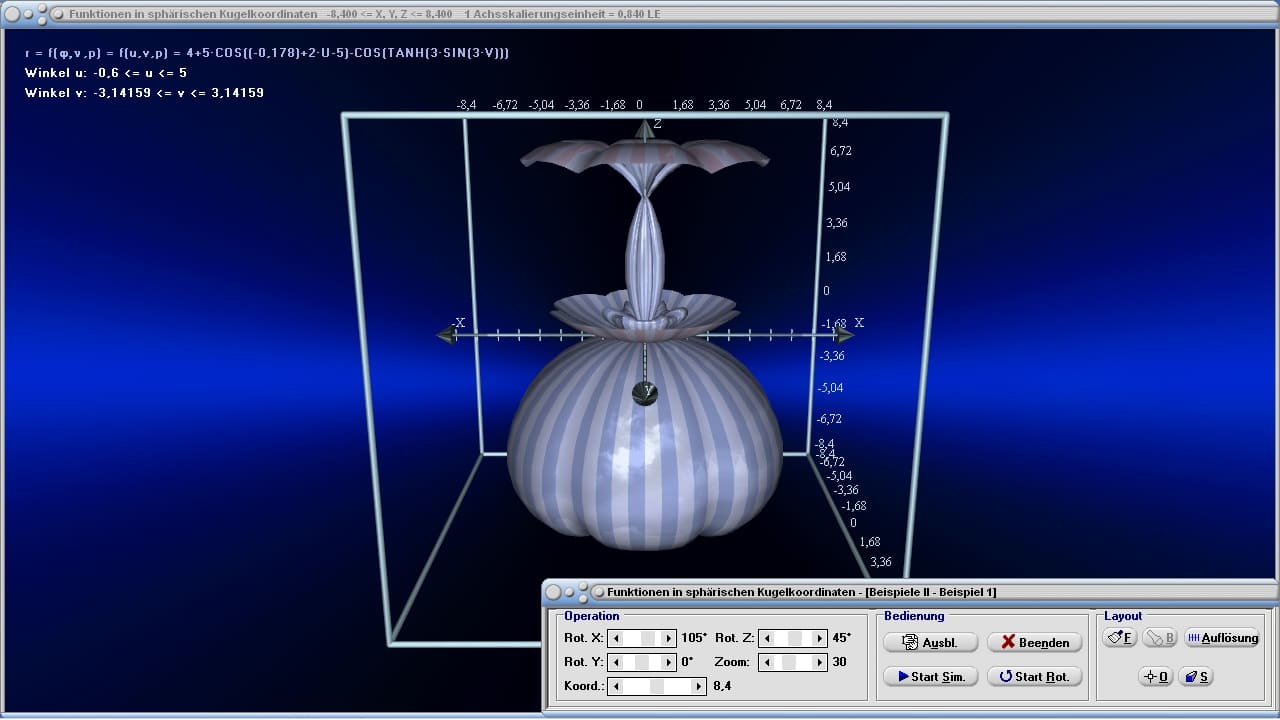1280x720 pixels.
Task: Click the main window title bar text
Action: point(364,14)
